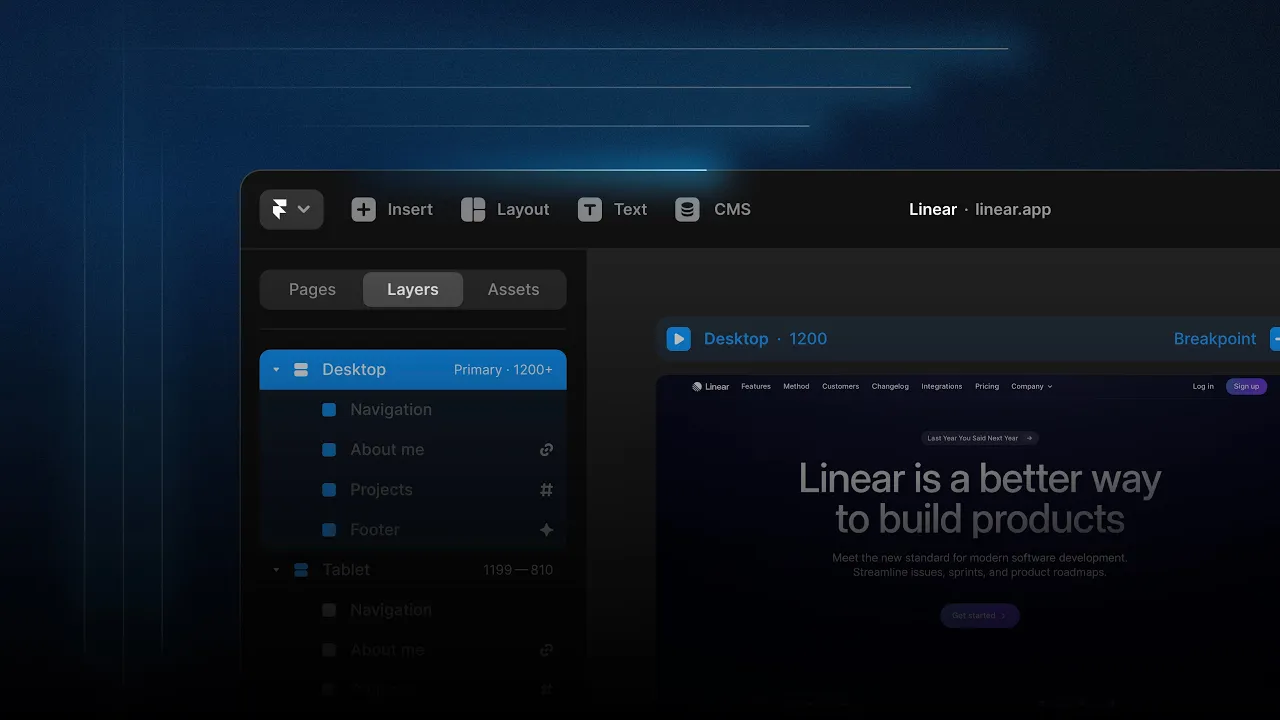Open Features link in site preview

756,386
